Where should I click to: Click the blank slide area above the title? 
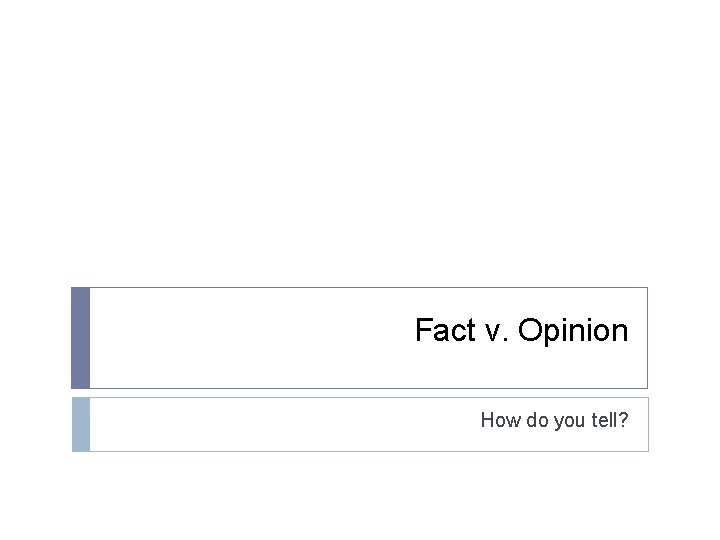(360, 150)
